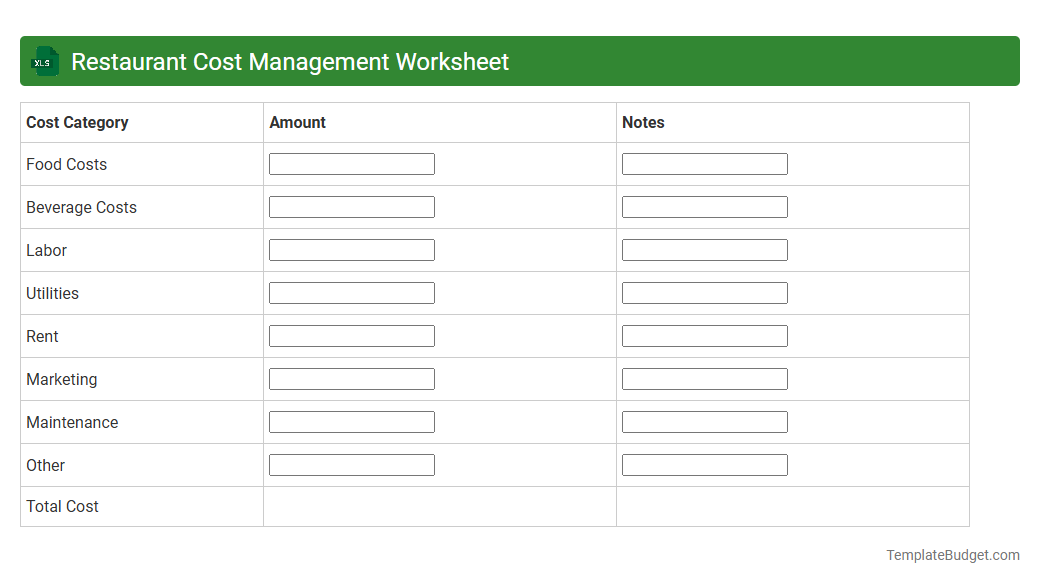Click the green XLS file icon
The width and height of the screenshot is (1040, 584).
tap(44, 61)
